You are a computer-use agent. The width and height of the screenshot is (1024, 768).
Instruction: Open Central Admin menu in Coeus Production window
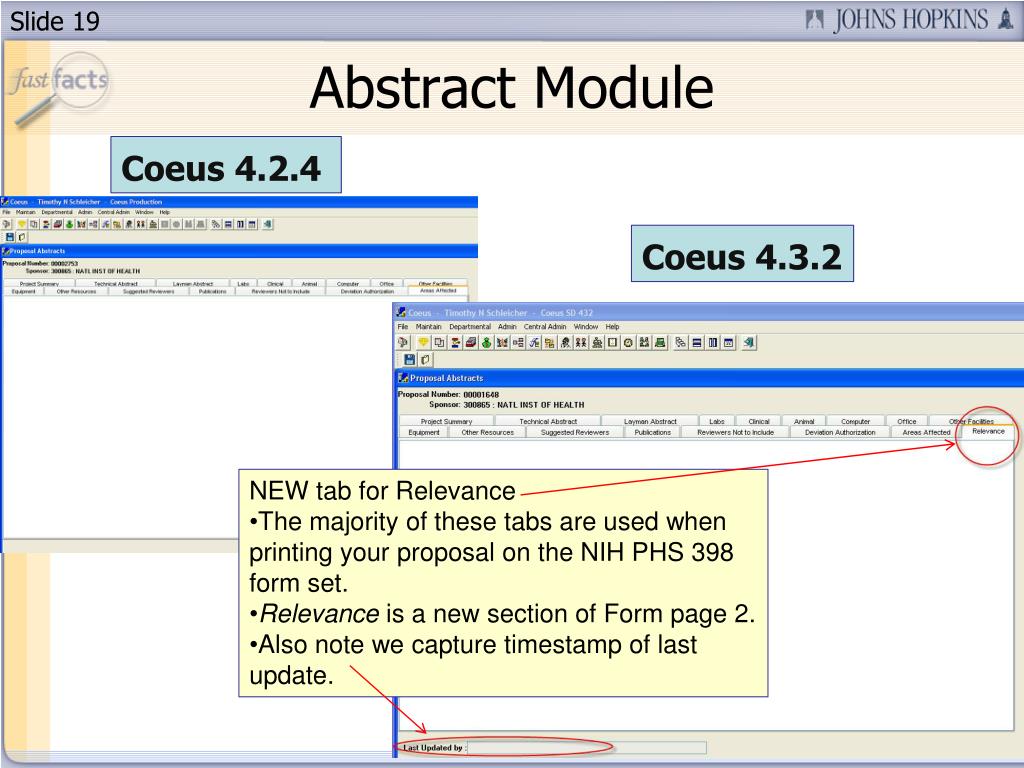coord(114,212)
